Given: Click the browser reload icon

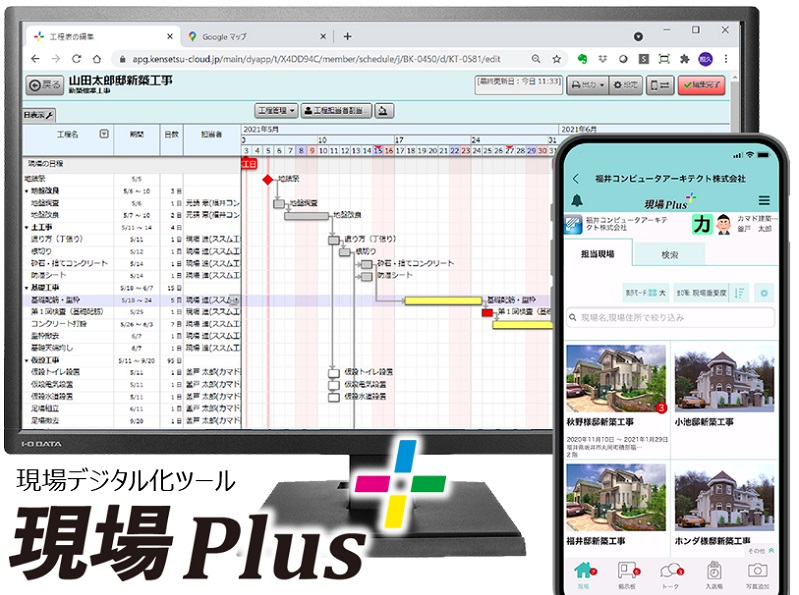Looking at the screenshot, I should [x=76, y=59].
